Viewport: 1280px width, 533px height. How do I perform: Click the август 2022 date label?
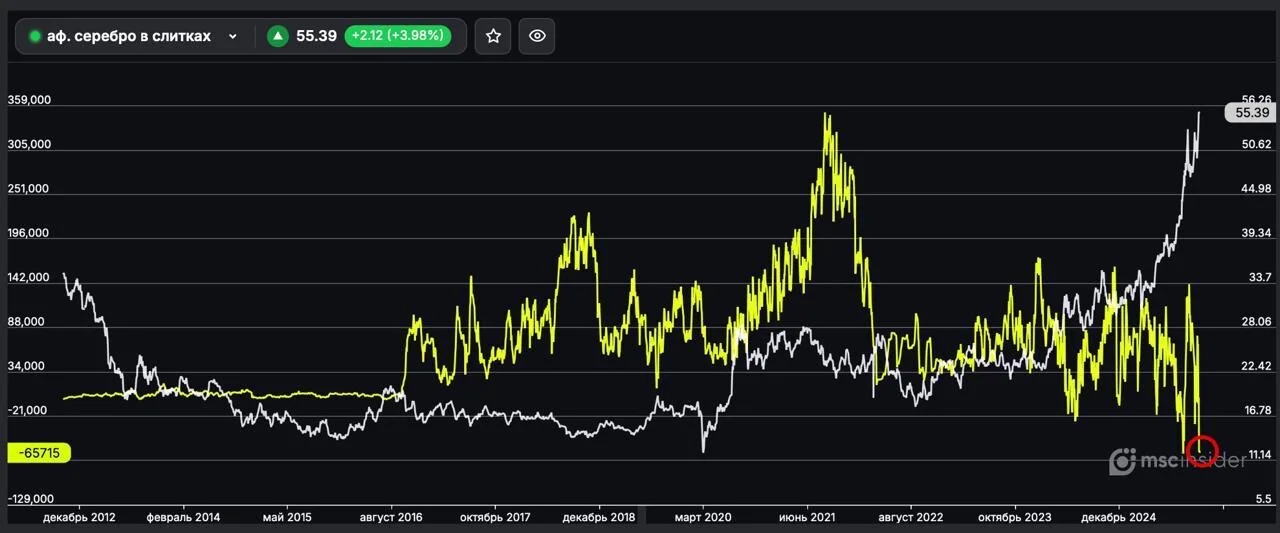pos(910,518)
